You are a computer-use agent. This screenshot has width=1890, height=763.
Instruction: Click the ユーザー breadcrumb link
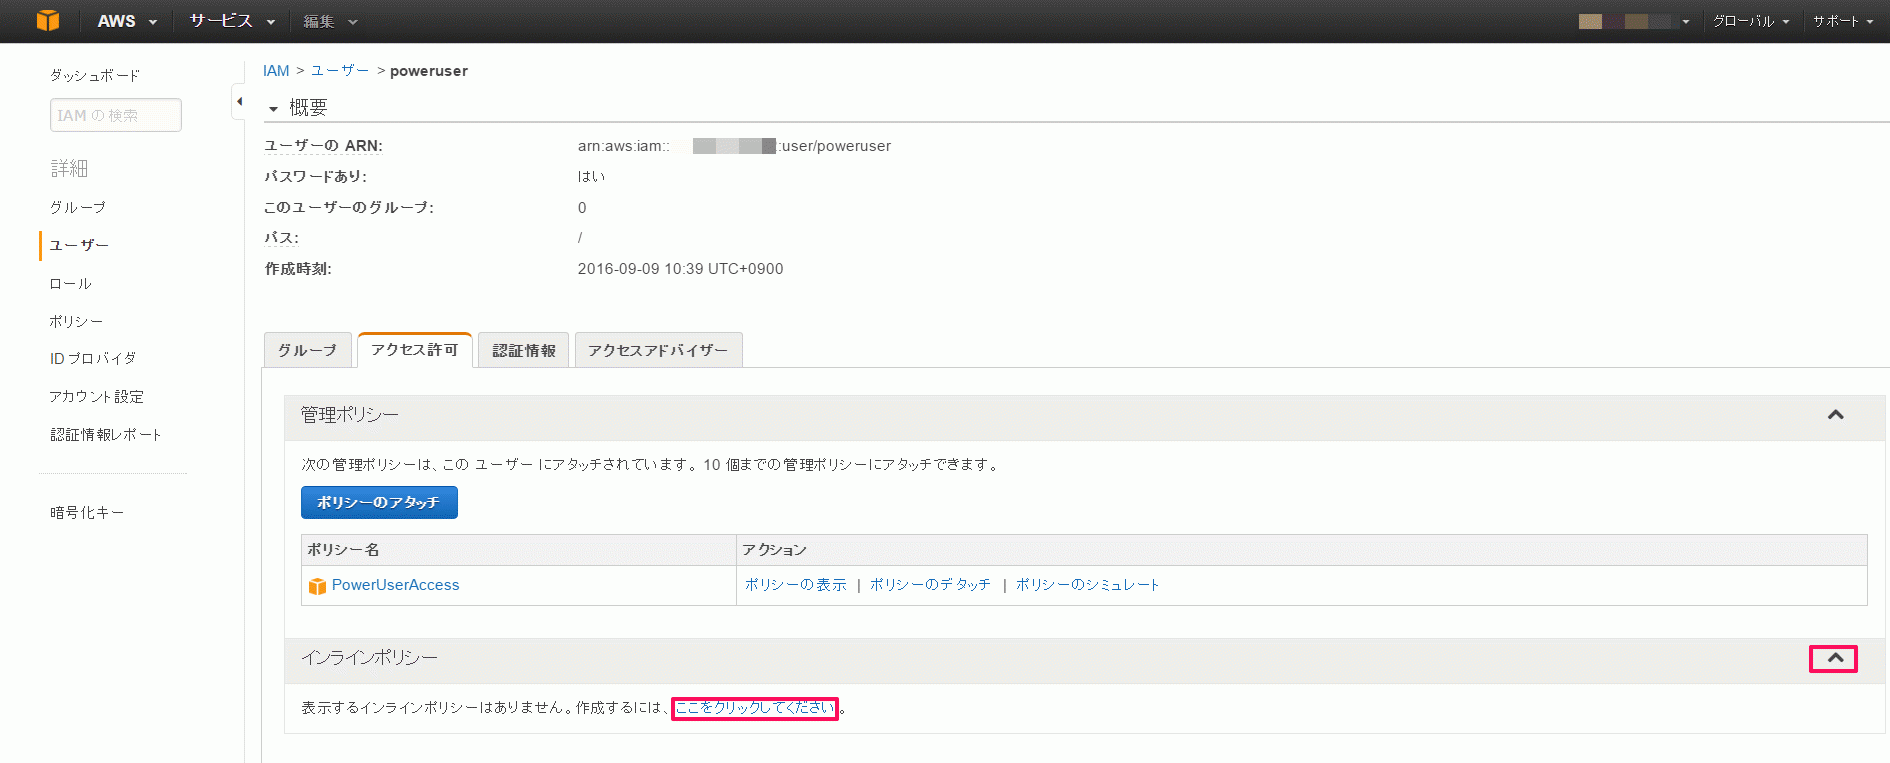[340, 71]
